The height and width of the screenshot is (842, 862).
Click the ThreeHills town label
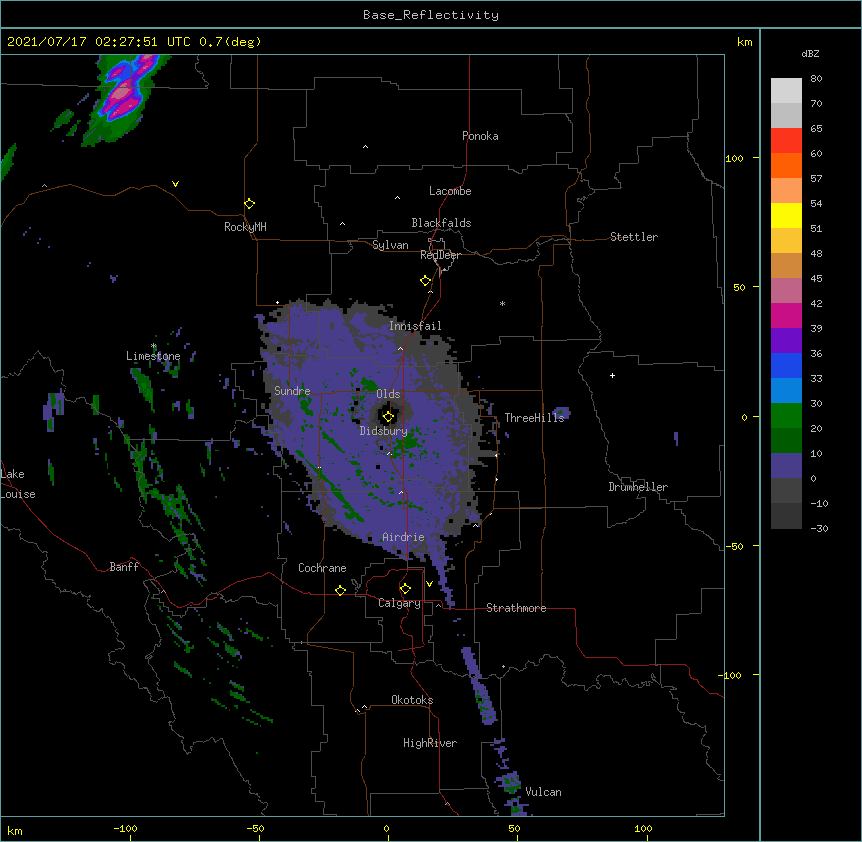point(534,418)
